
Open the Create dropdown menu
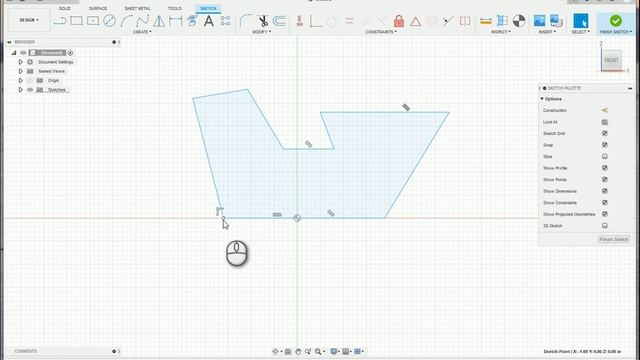click(142, 32)
